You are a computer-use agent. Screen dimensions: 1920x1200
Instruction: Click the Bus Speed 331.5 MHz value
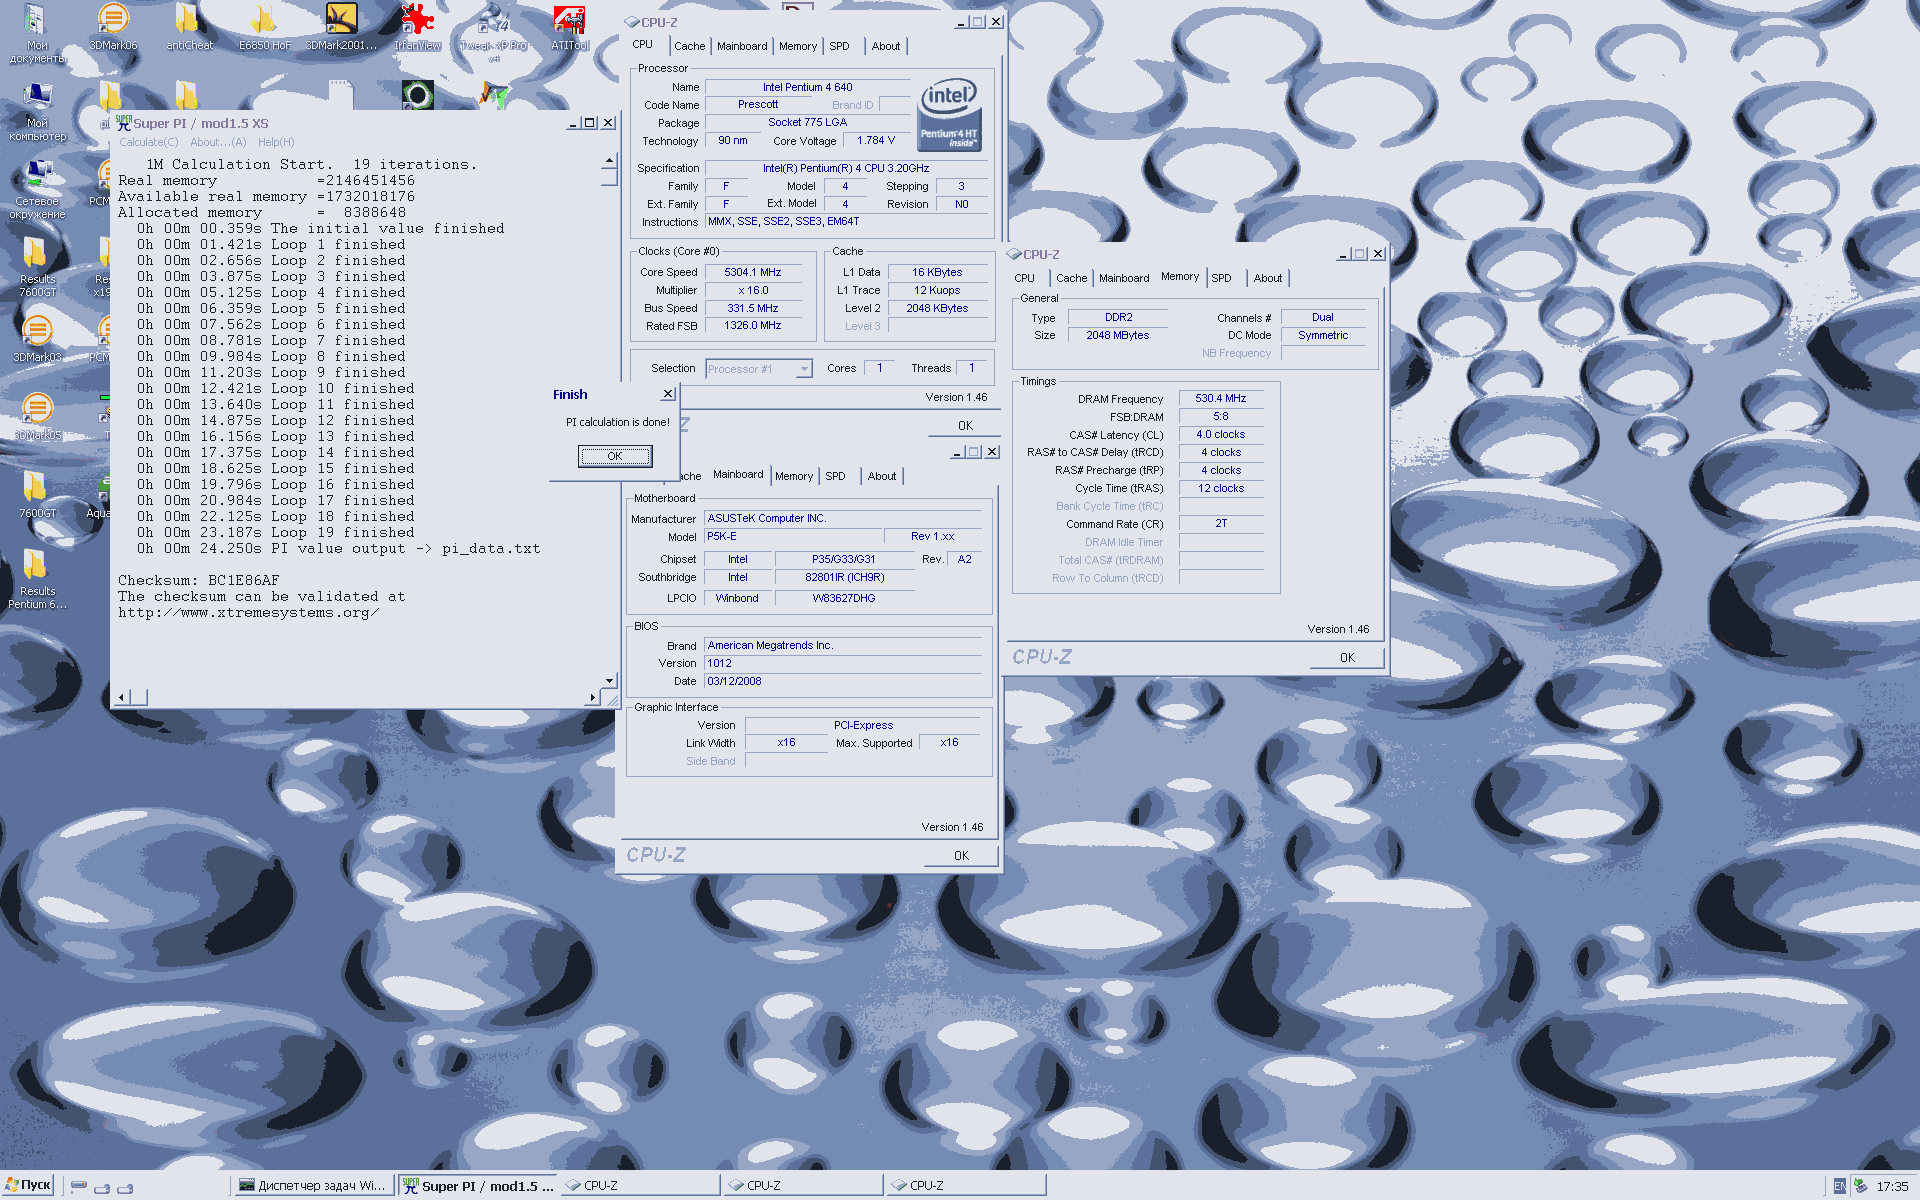pyautogui.click(x=752, y=308)
